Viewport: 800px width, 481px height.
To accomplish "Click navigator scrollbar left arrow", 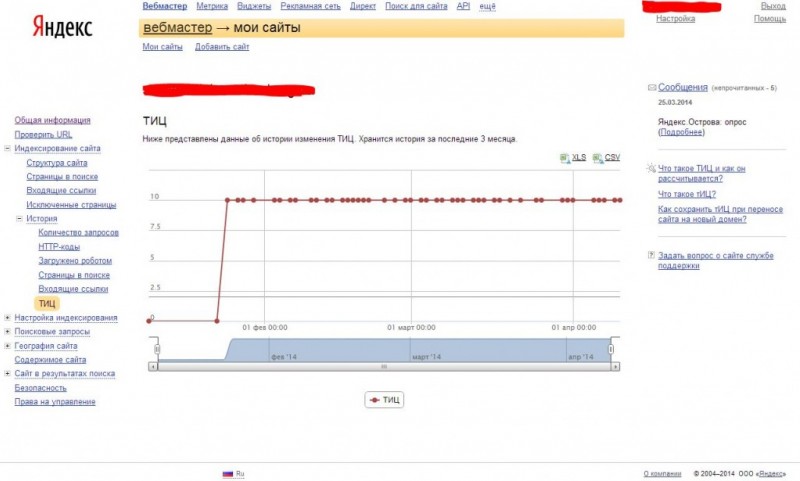I will click(x=153, y=366).
